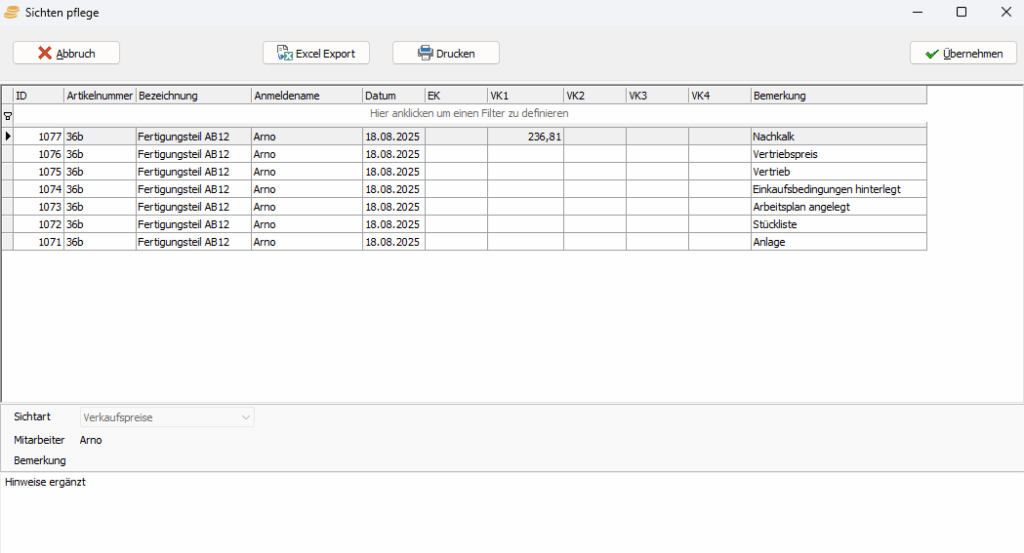Click the red X Abbruch icon

[x=44, y=53]
